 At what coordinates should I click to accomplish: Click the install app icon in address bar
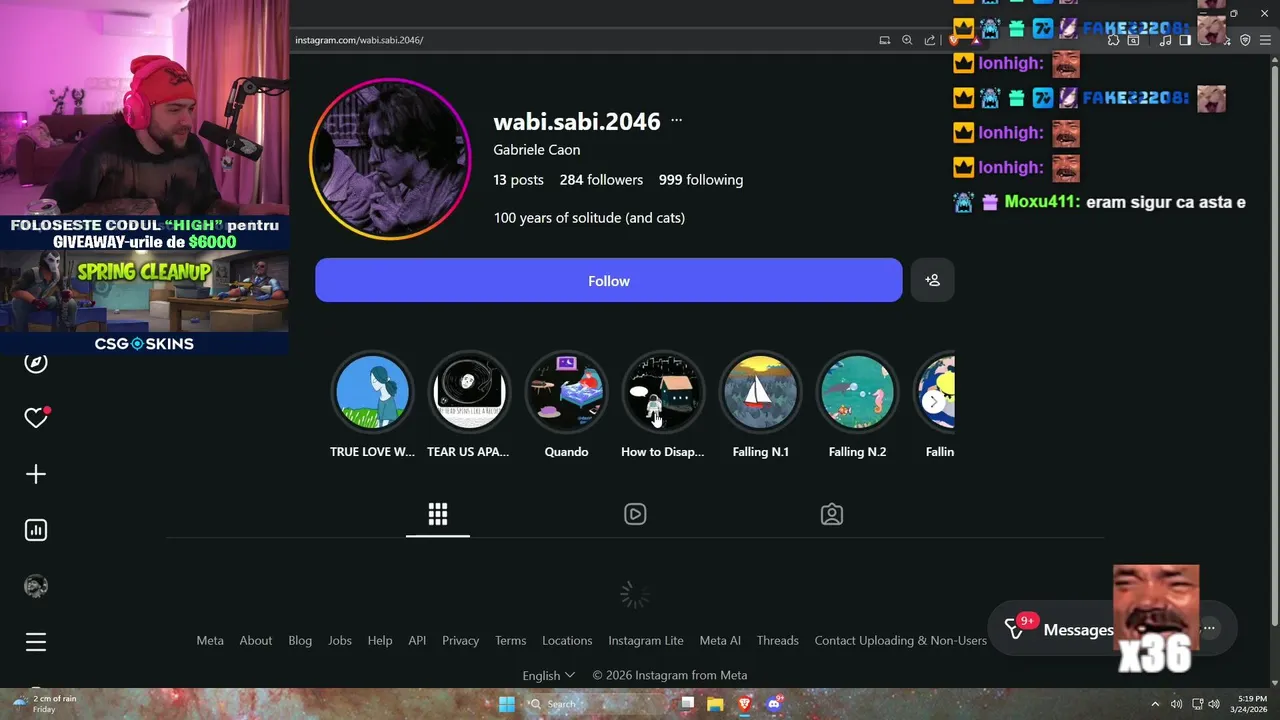[884, 40]
